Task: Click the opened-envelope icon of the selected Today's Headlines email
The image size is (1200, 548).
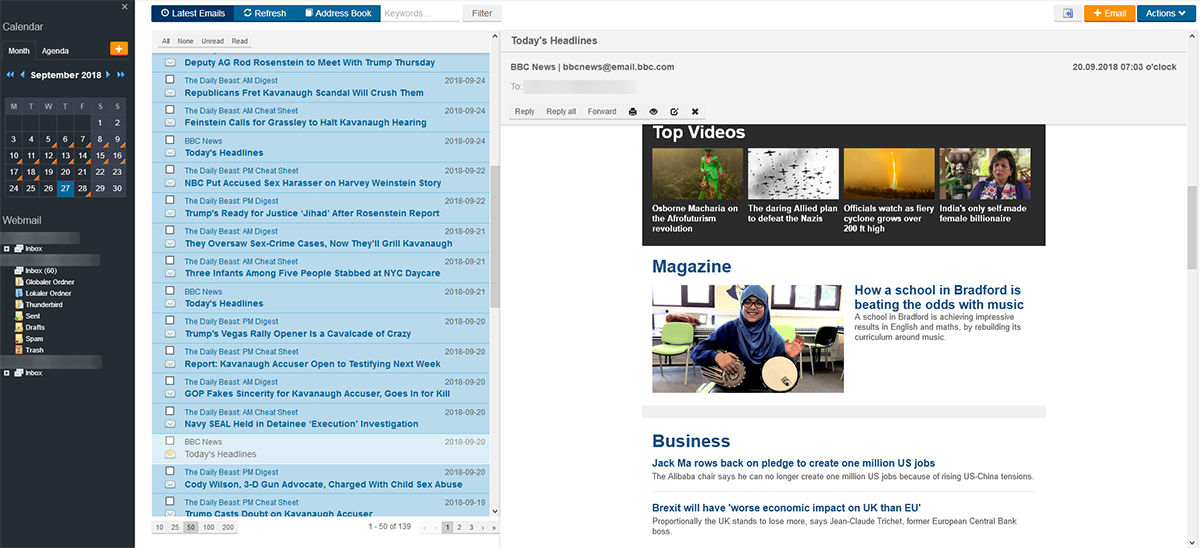Action: pyautogui.click(x=170, y=454)
